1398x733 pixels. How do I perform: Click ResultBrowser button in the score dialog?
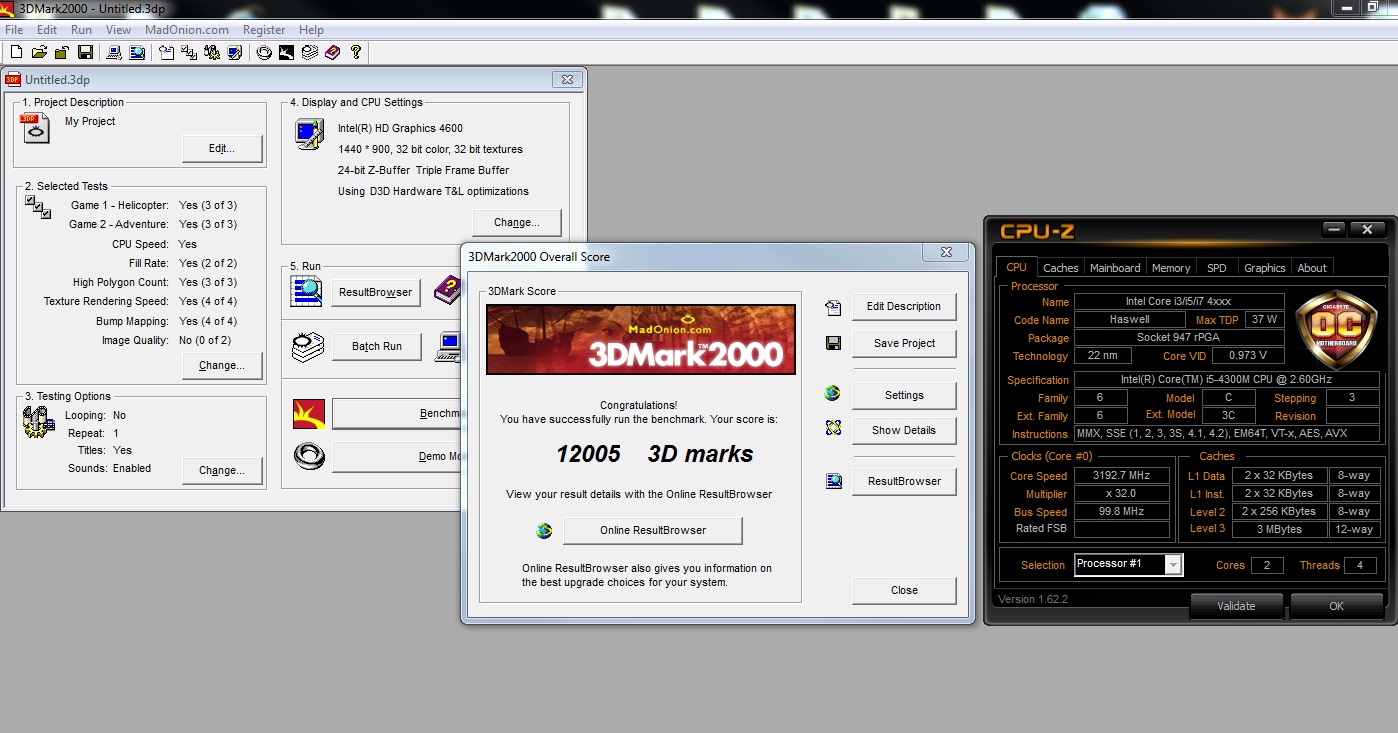pyautogui.click(x=904, y=481)
